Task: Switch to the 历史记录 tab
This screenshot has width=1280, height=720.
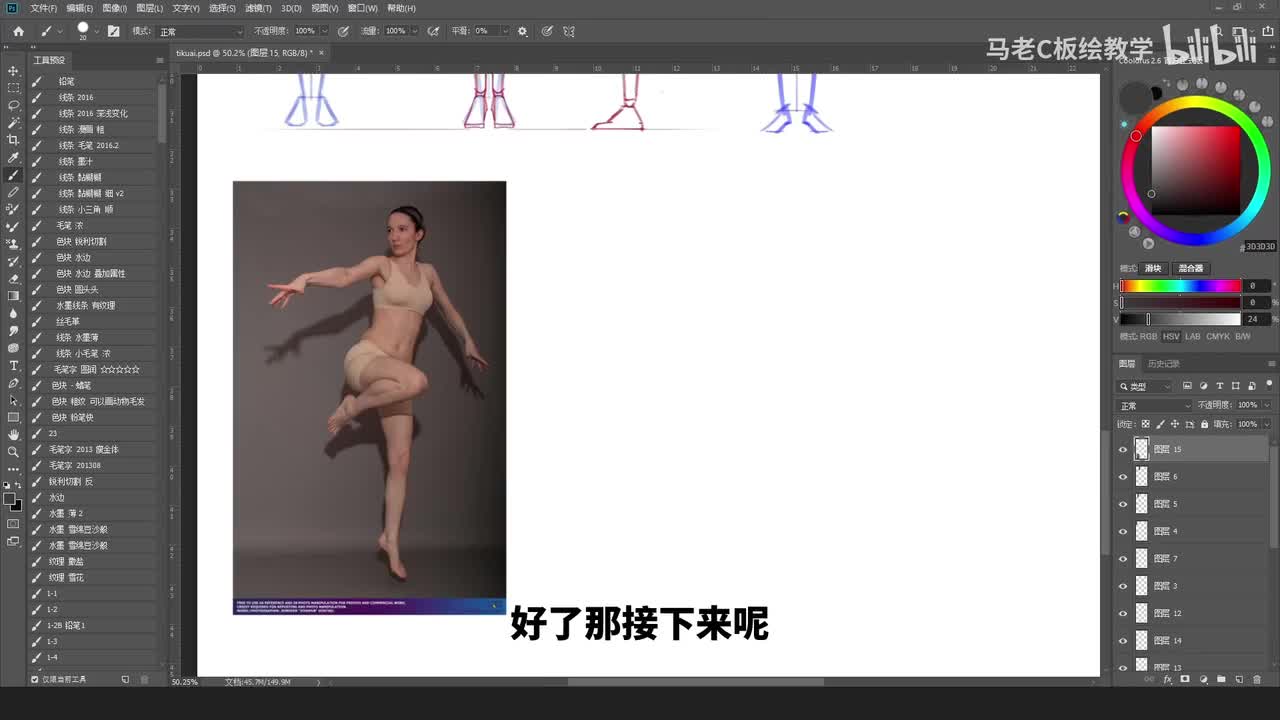Action: [1163, 364]
